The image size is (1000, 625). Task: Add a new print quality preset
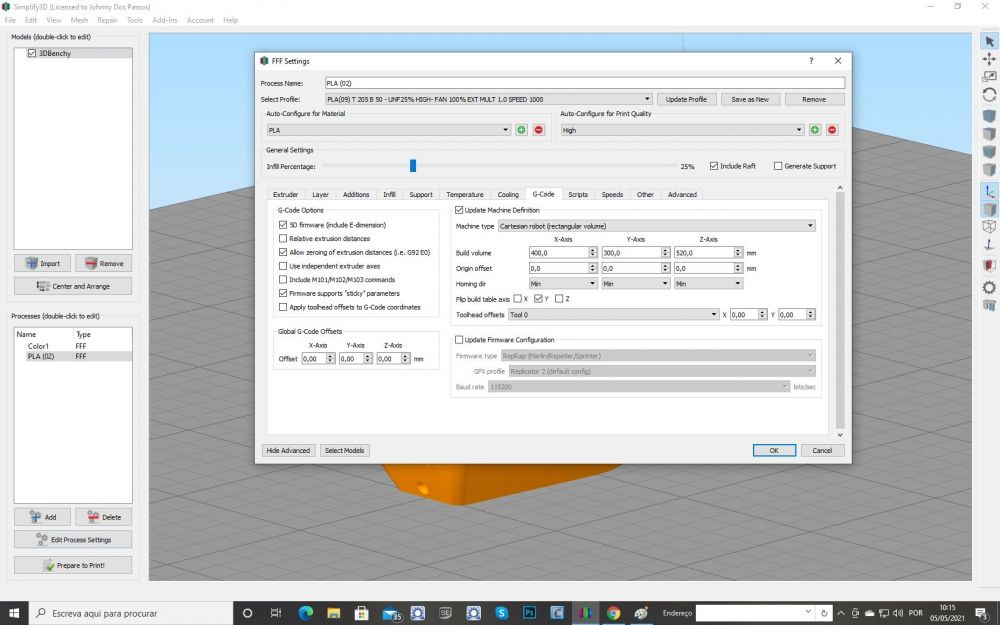tap(815, 130)
